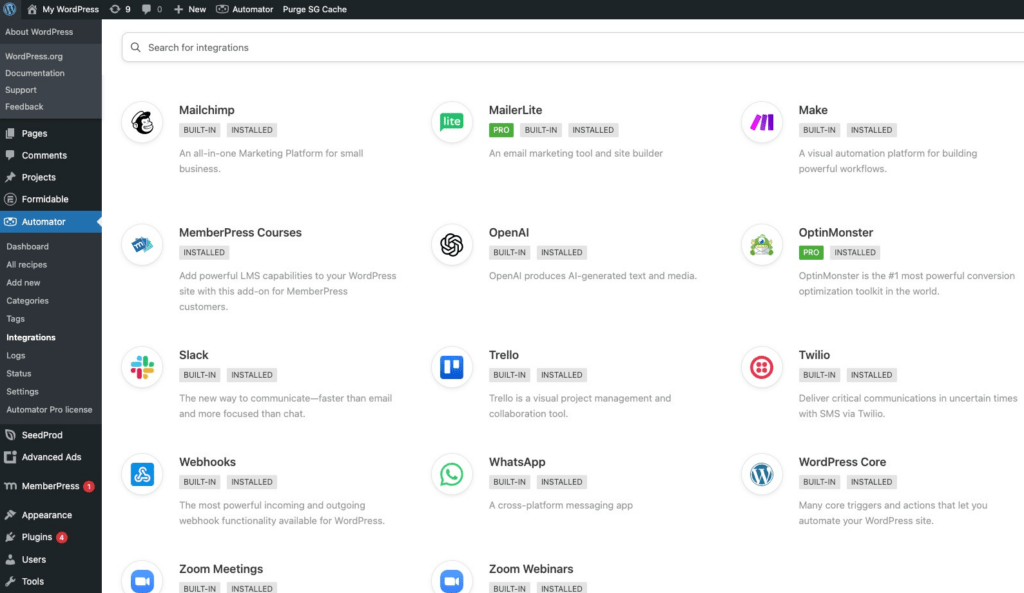1024x593 pixels.
Task: Select the Trello board icon
Action: pos(452,368)
